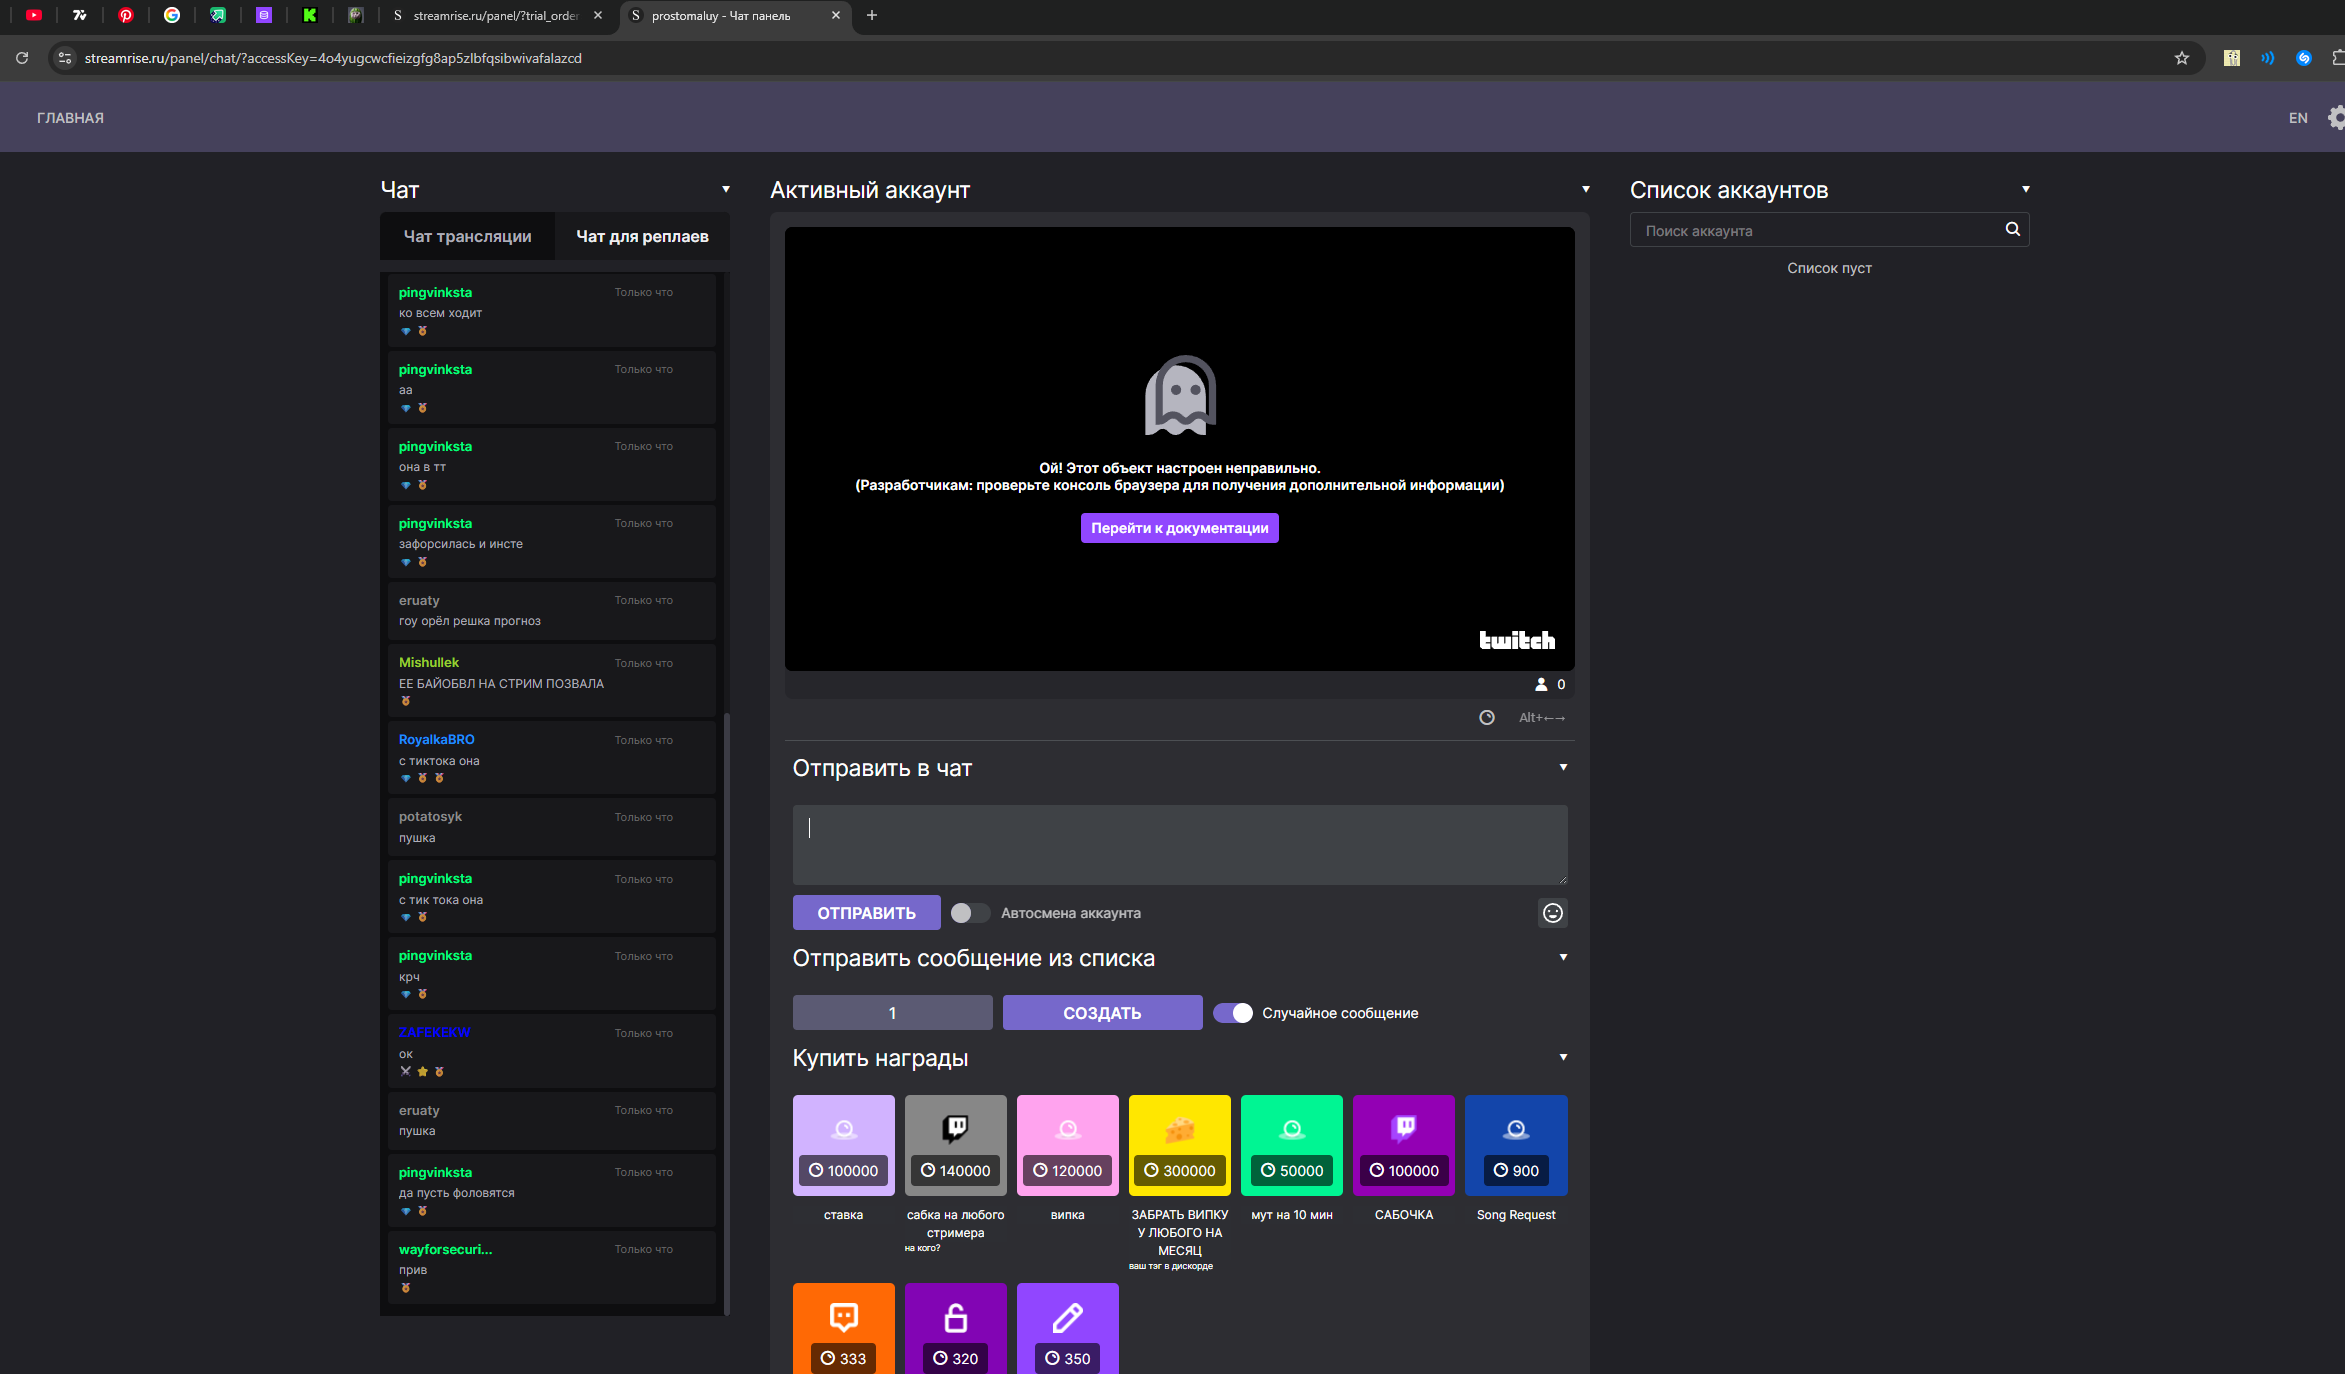Screen dimensions: 2345x1374
Task: Collapse Купить награды section
Action: 1563,1057
